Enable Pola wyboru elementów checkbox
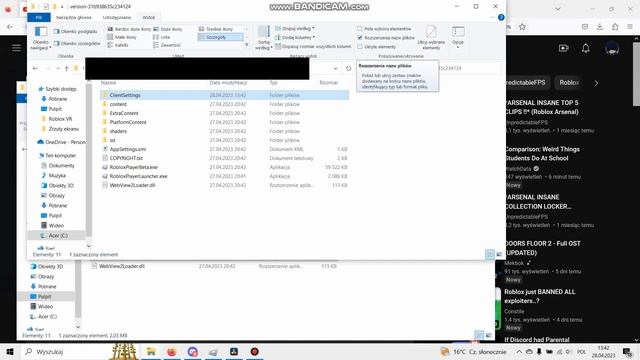The width and height of the screenshot is (640, 360). coord(360,29)
